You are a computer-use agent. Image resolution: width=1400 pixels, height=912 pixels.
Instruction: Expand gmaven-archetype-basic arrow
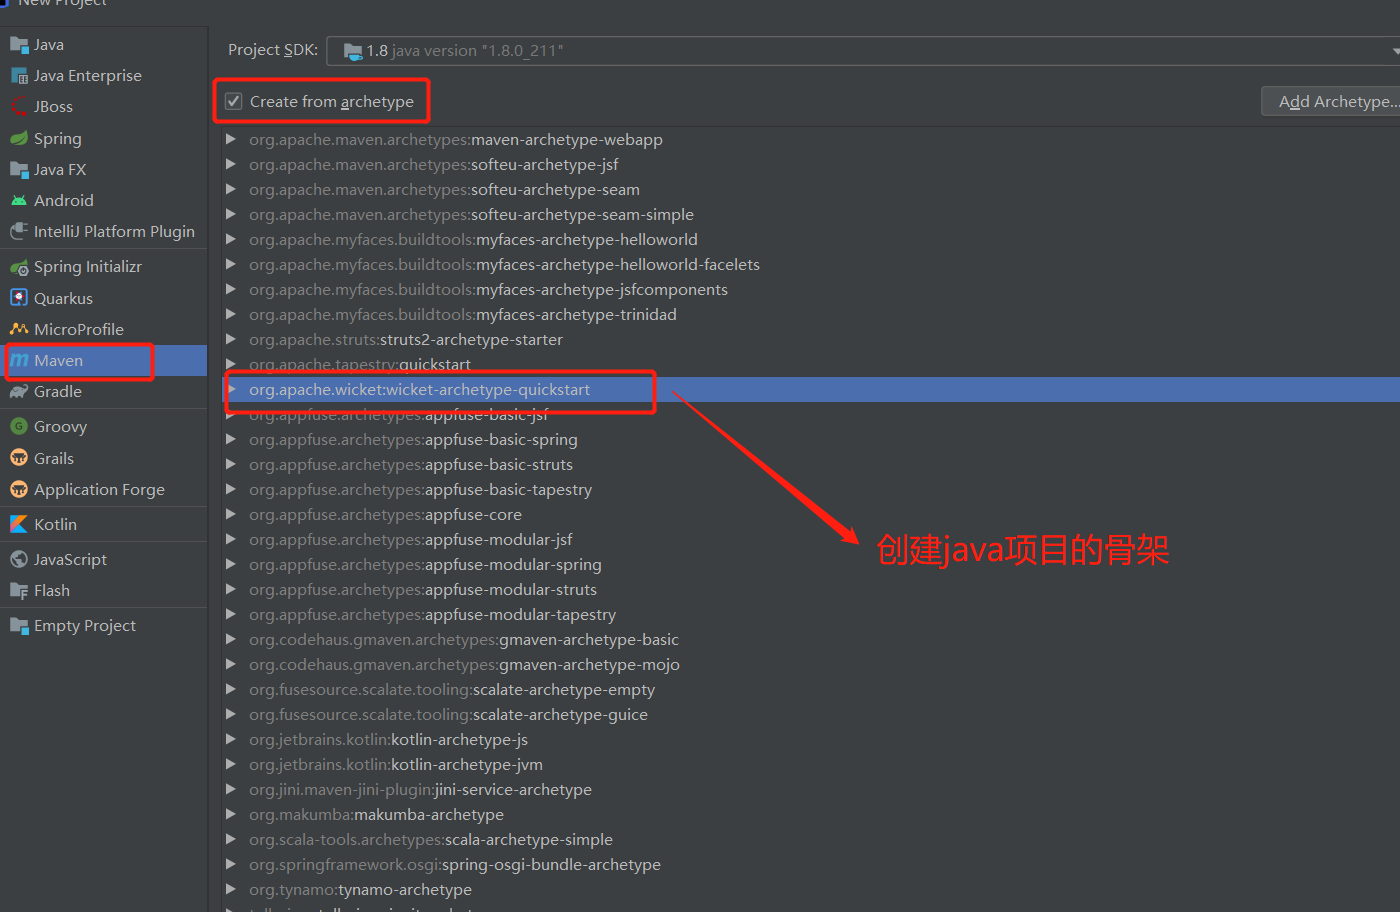(x=231, y=639)
